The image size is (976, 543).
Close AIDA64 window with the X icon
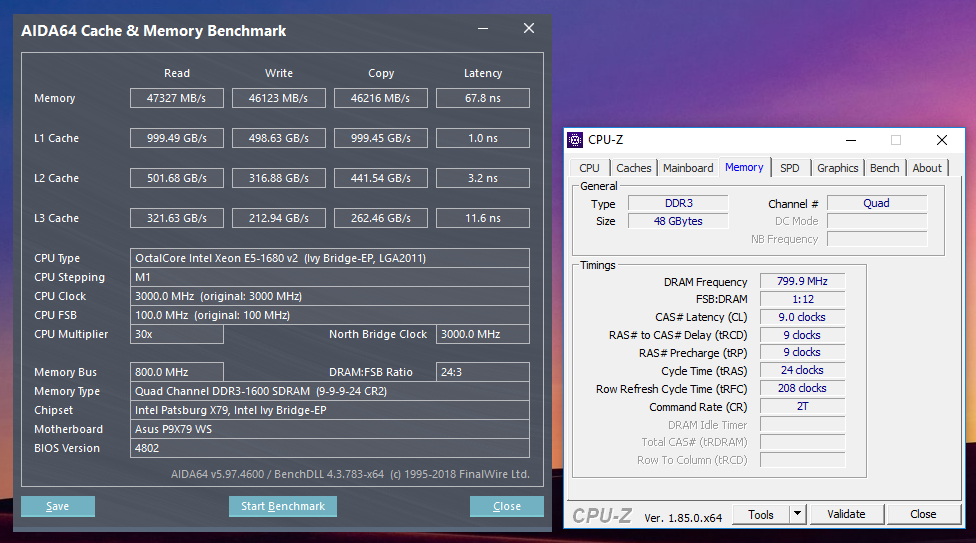click(x=529, y=29)
